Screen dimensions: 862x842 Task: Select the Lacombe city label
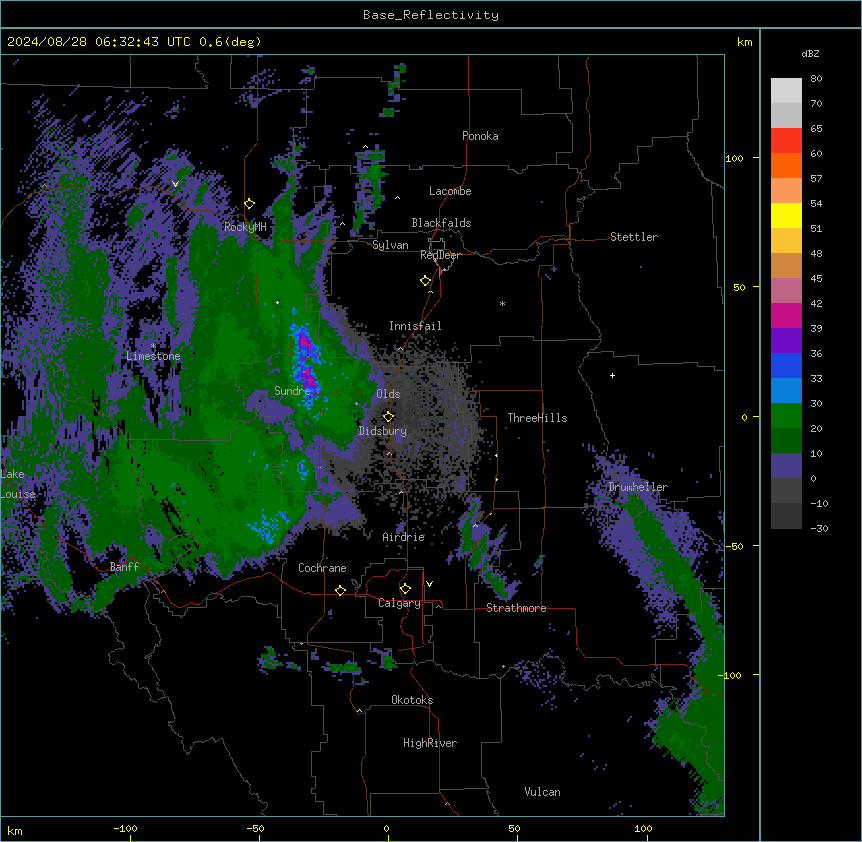[x=450, y=191]
